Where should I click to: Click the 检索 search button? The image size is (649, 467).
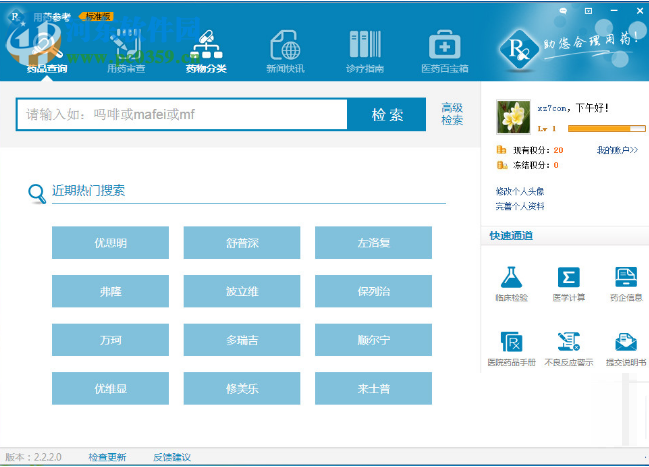coord(387,114)
